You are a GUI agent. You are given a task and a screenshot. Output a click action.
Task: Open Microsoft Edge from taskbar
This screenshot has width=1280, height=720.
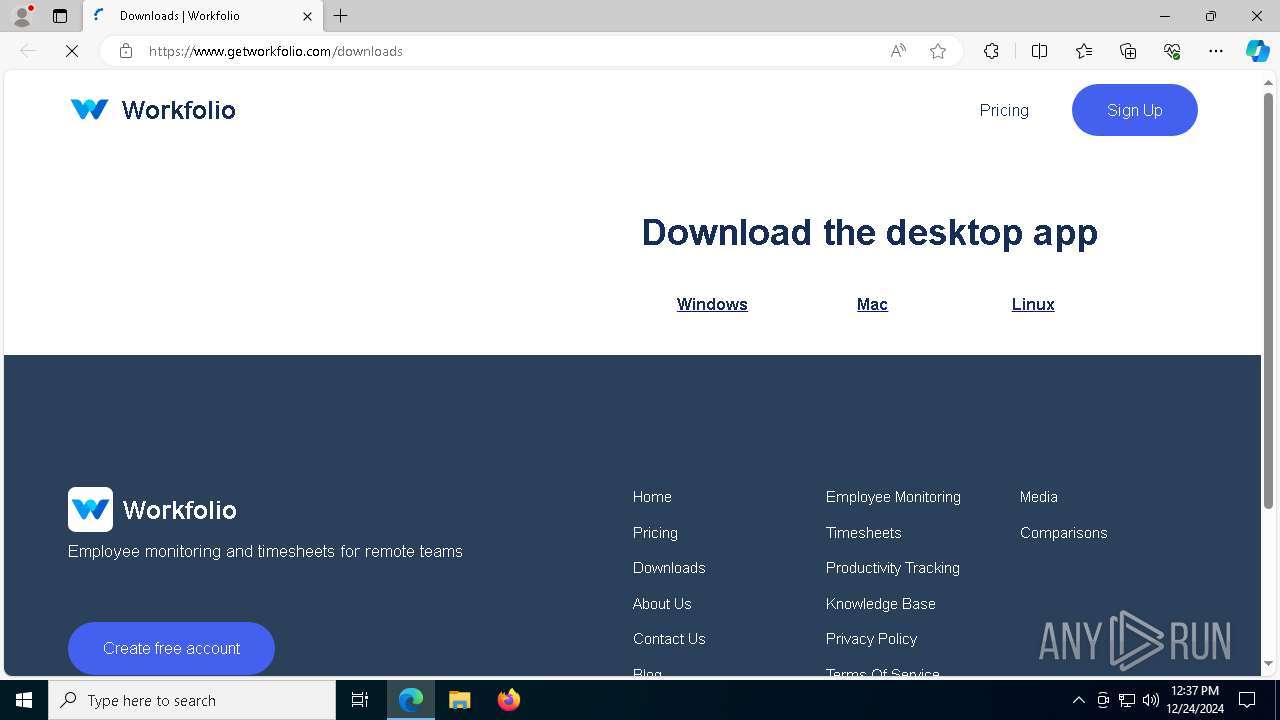(x=411, y=700)
